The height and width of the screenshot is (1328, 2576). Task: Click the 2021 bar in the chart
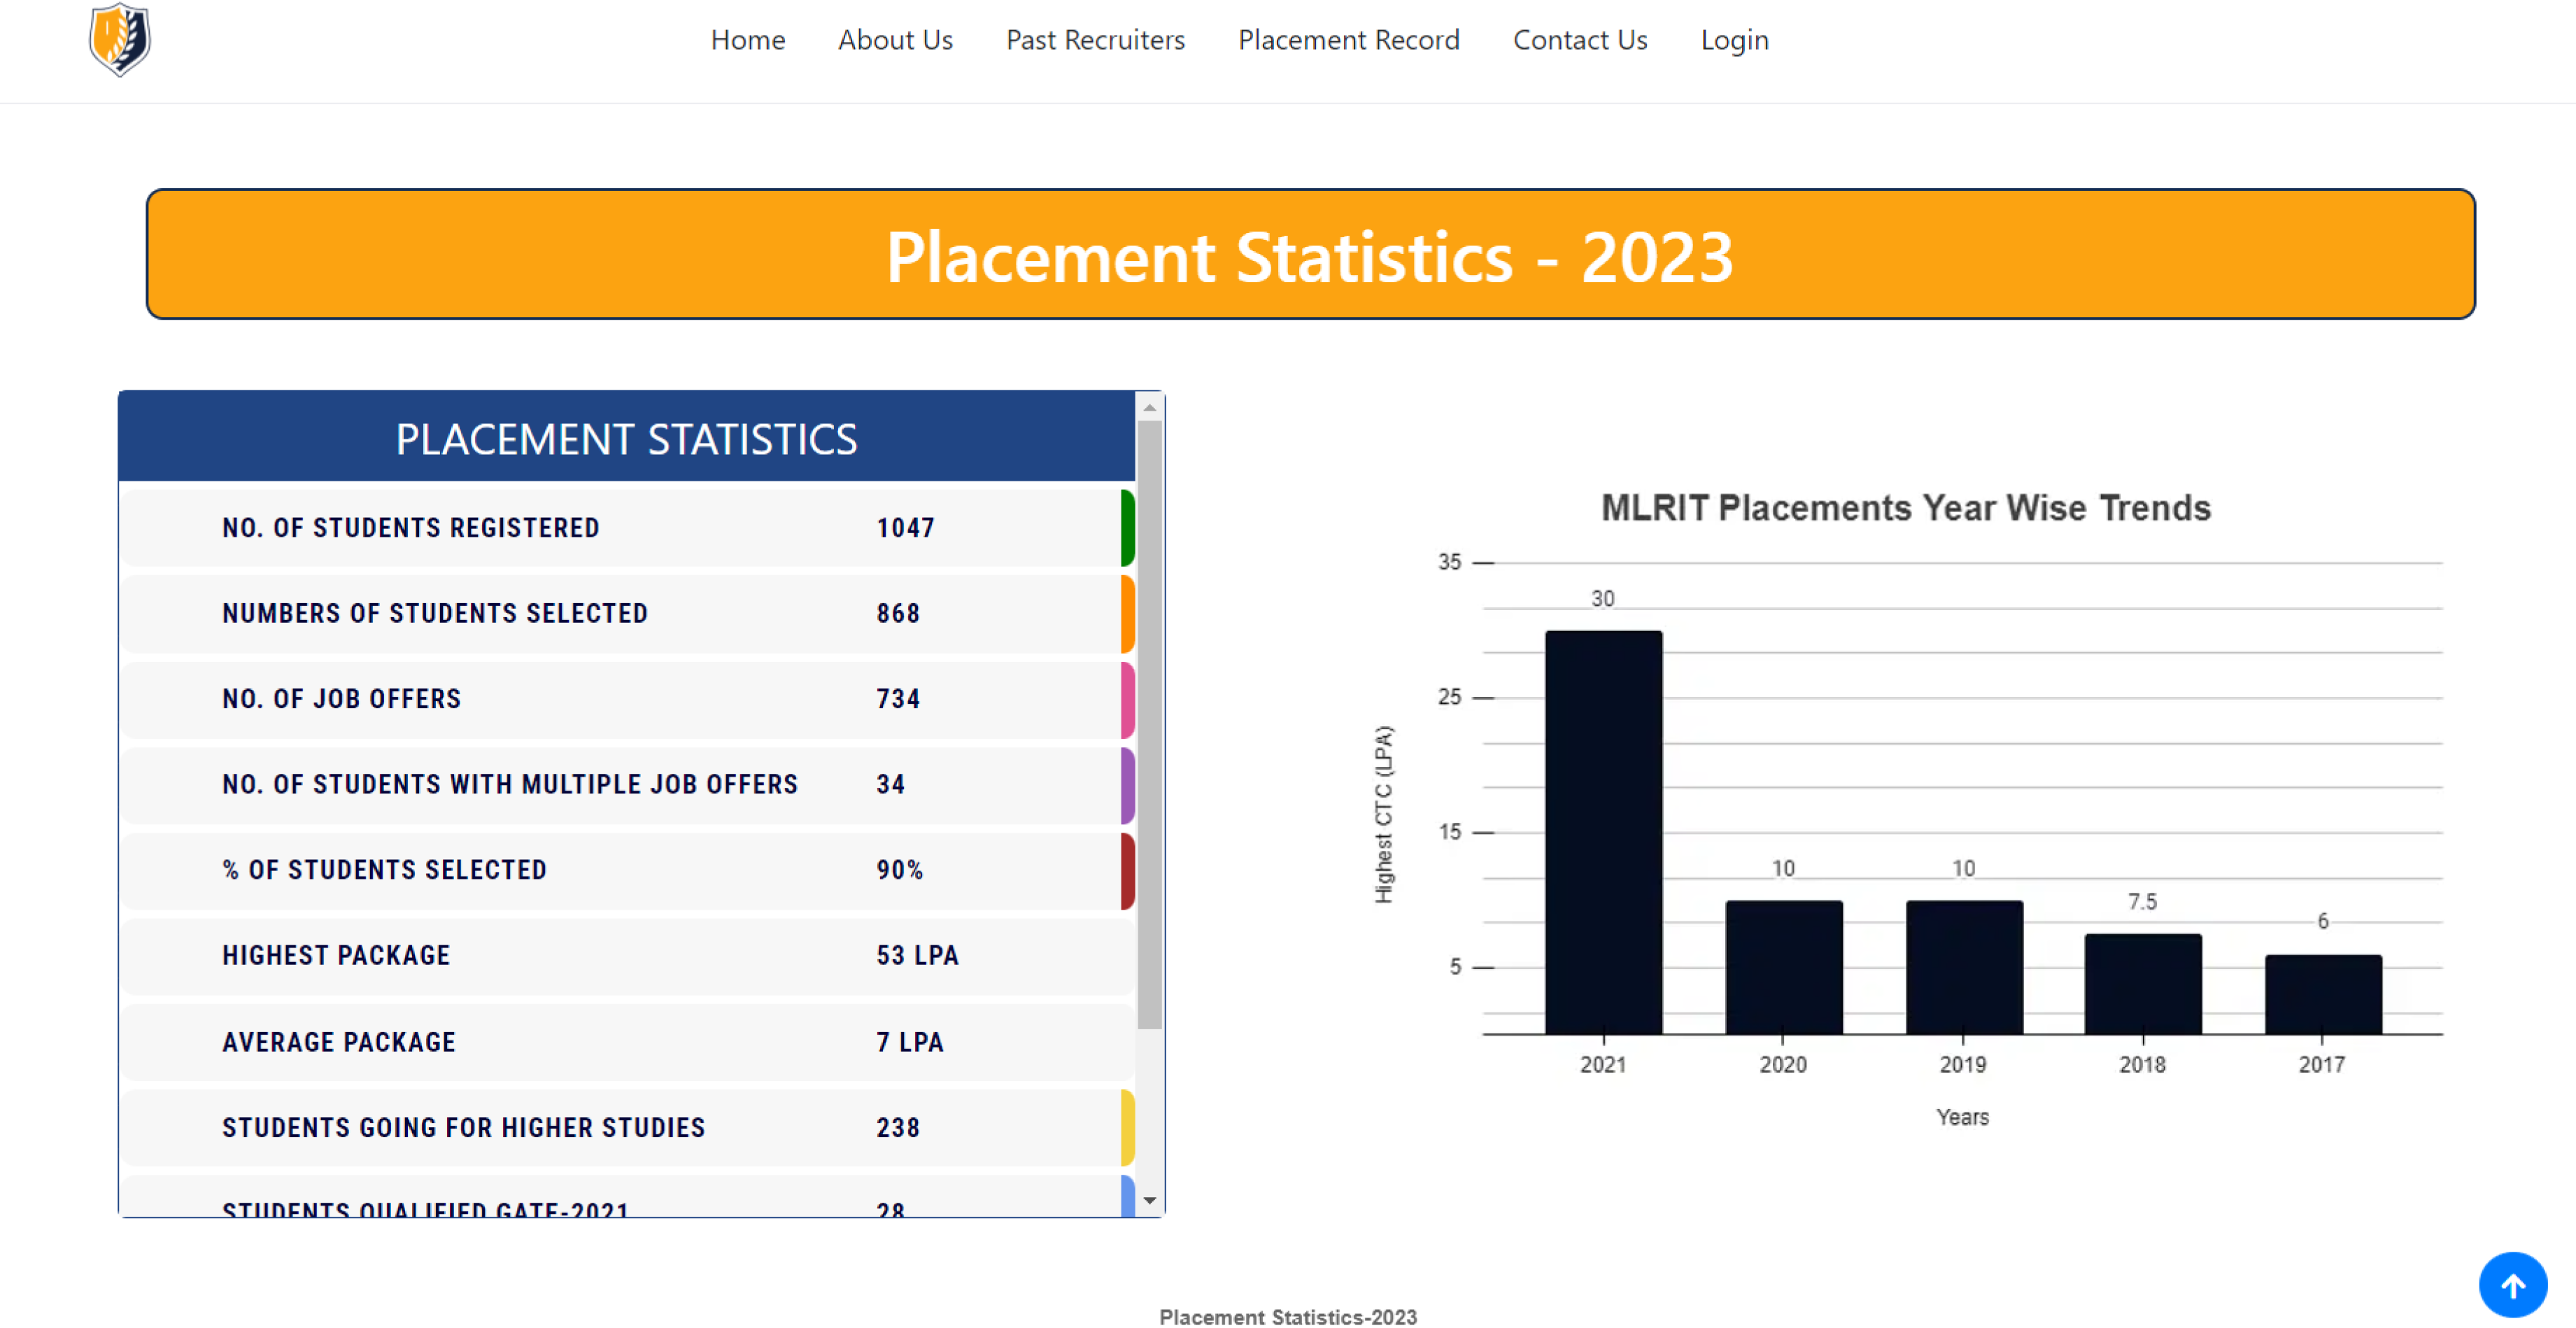[1603, 832]
